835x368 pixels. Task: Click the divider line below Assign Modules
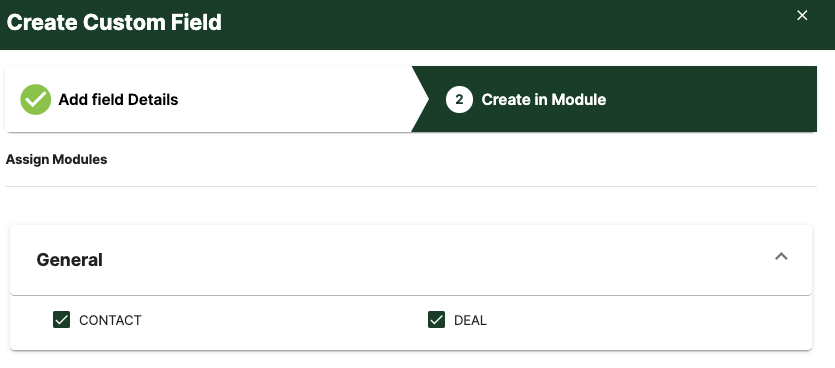[411, 186]
